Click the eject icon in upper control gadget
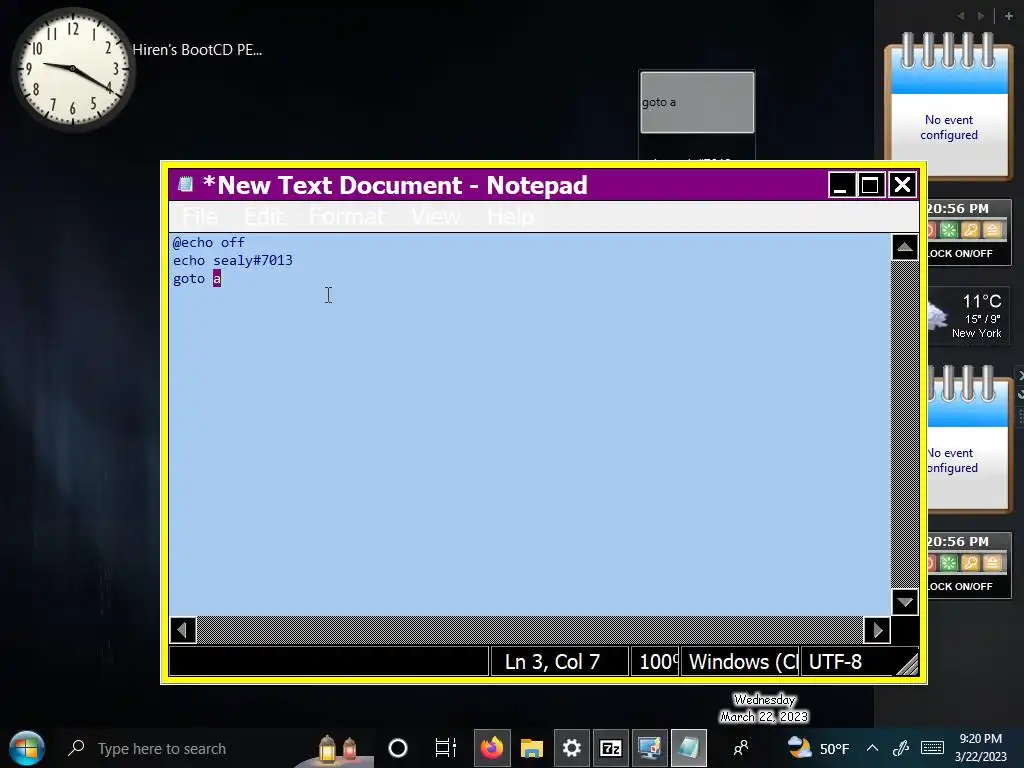This screenshot has width=1024, height=768. pos(992,230)
